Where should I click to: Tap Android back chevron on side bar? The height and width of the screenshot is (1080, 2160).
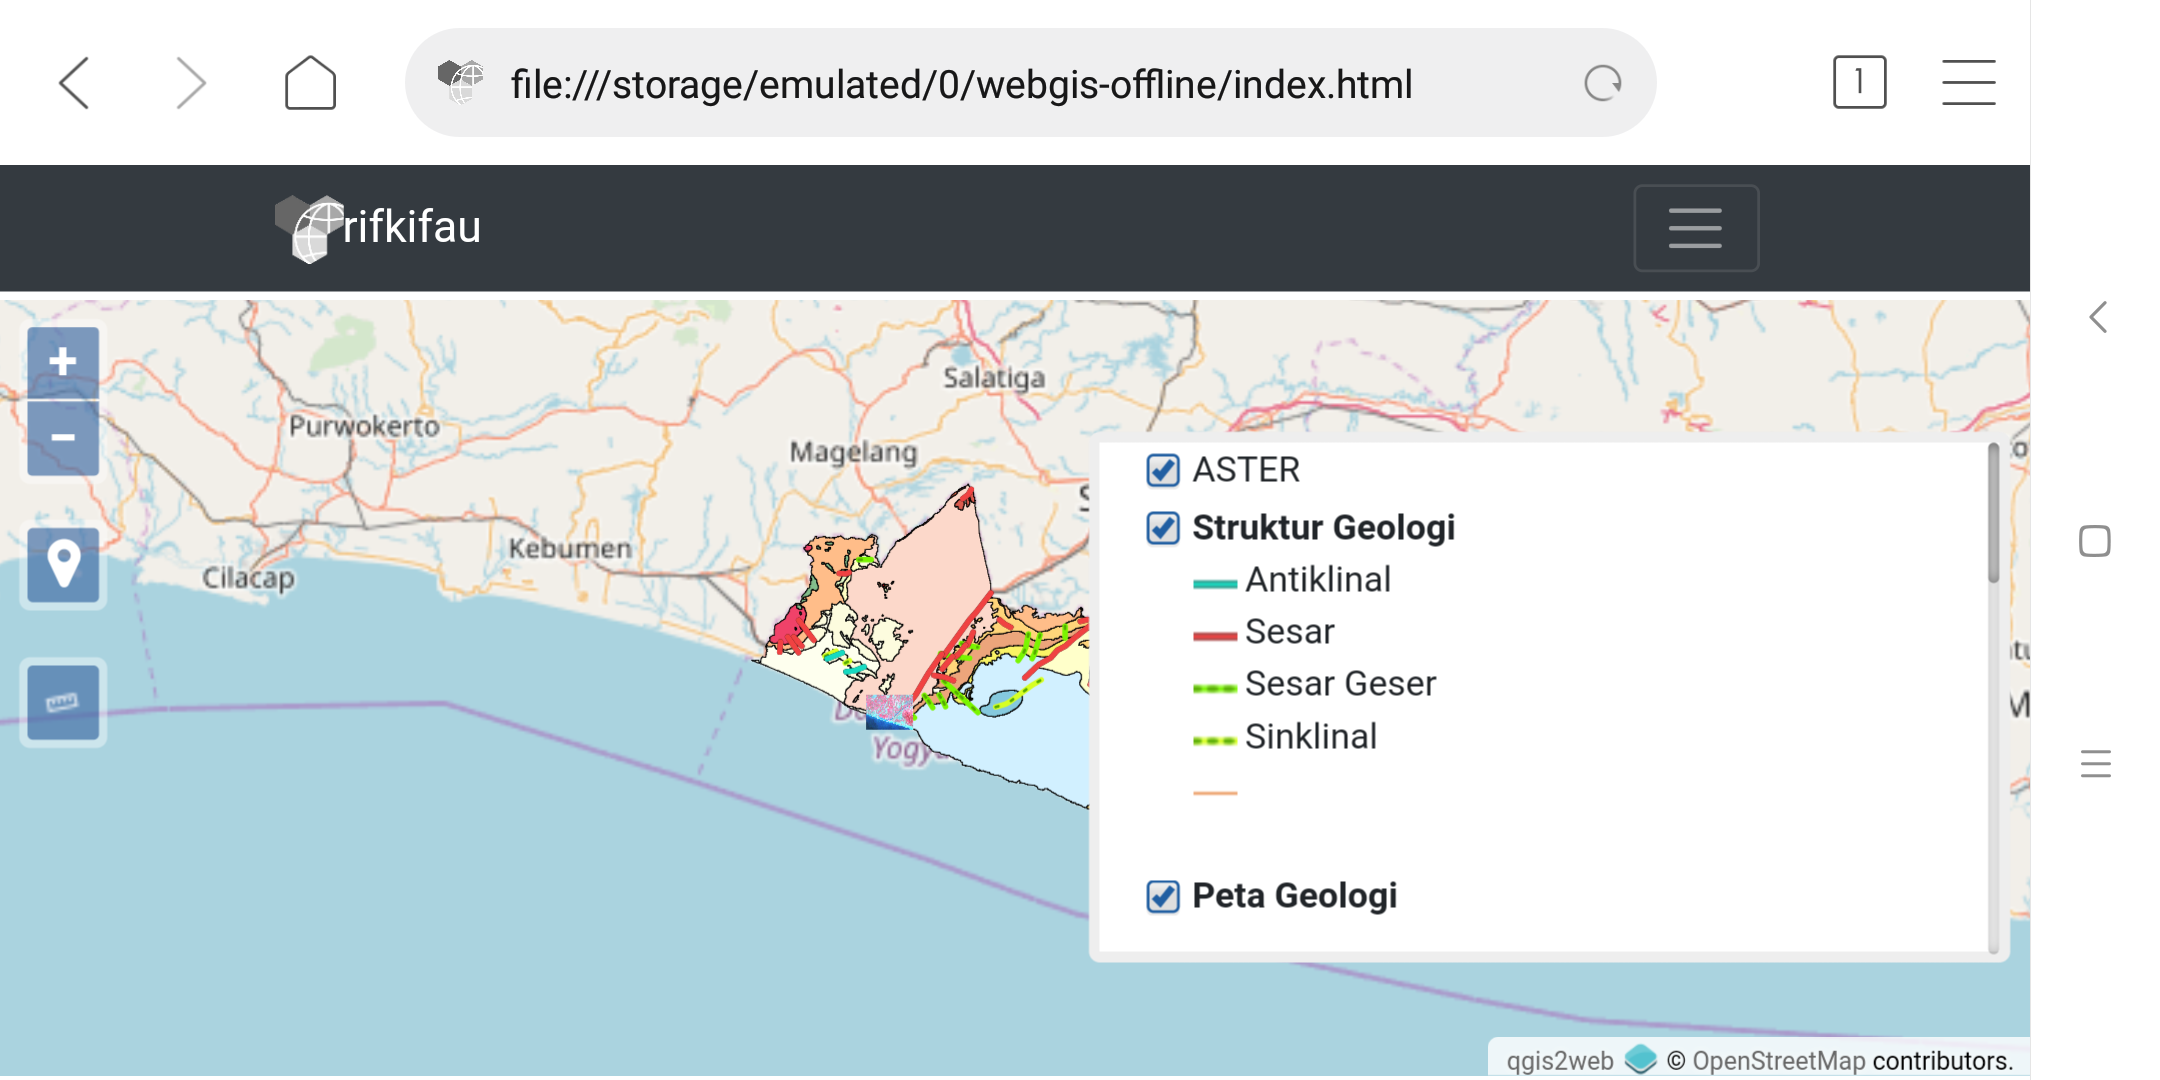pos(2097,318)
